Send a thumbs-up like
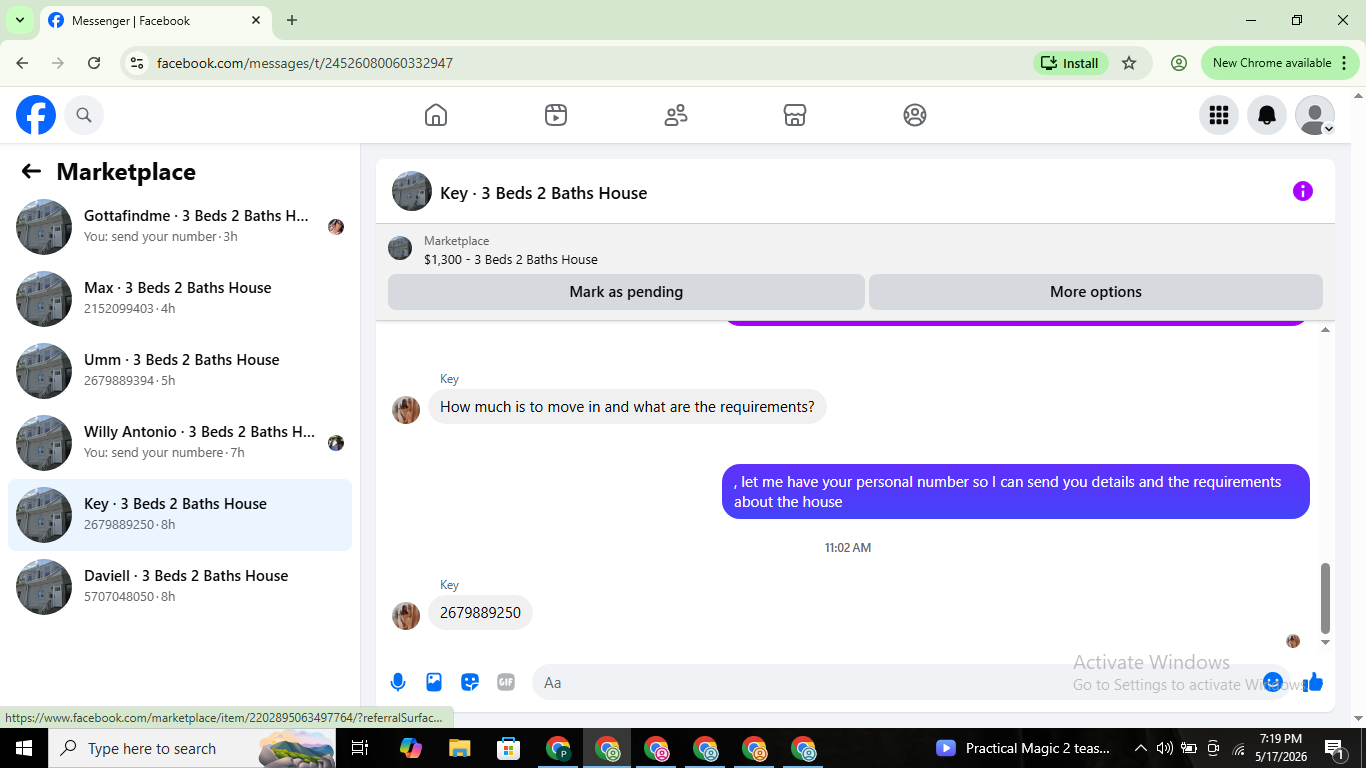 1313,682
